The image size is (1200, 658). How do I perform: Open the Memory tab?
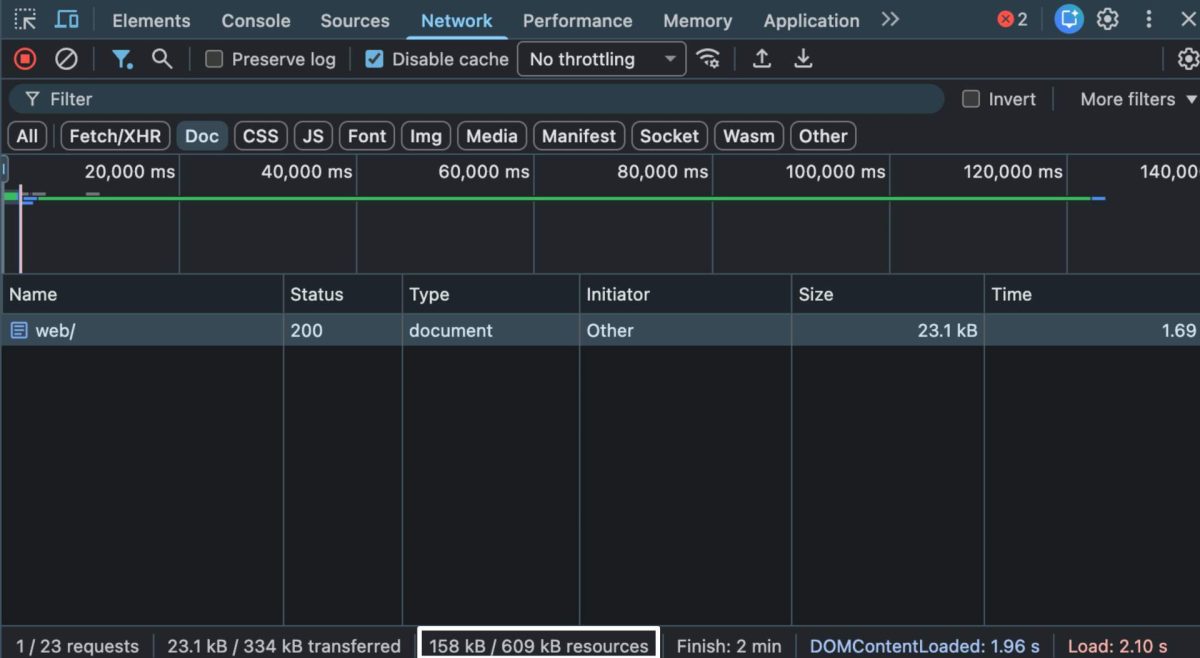click(697, 20)
